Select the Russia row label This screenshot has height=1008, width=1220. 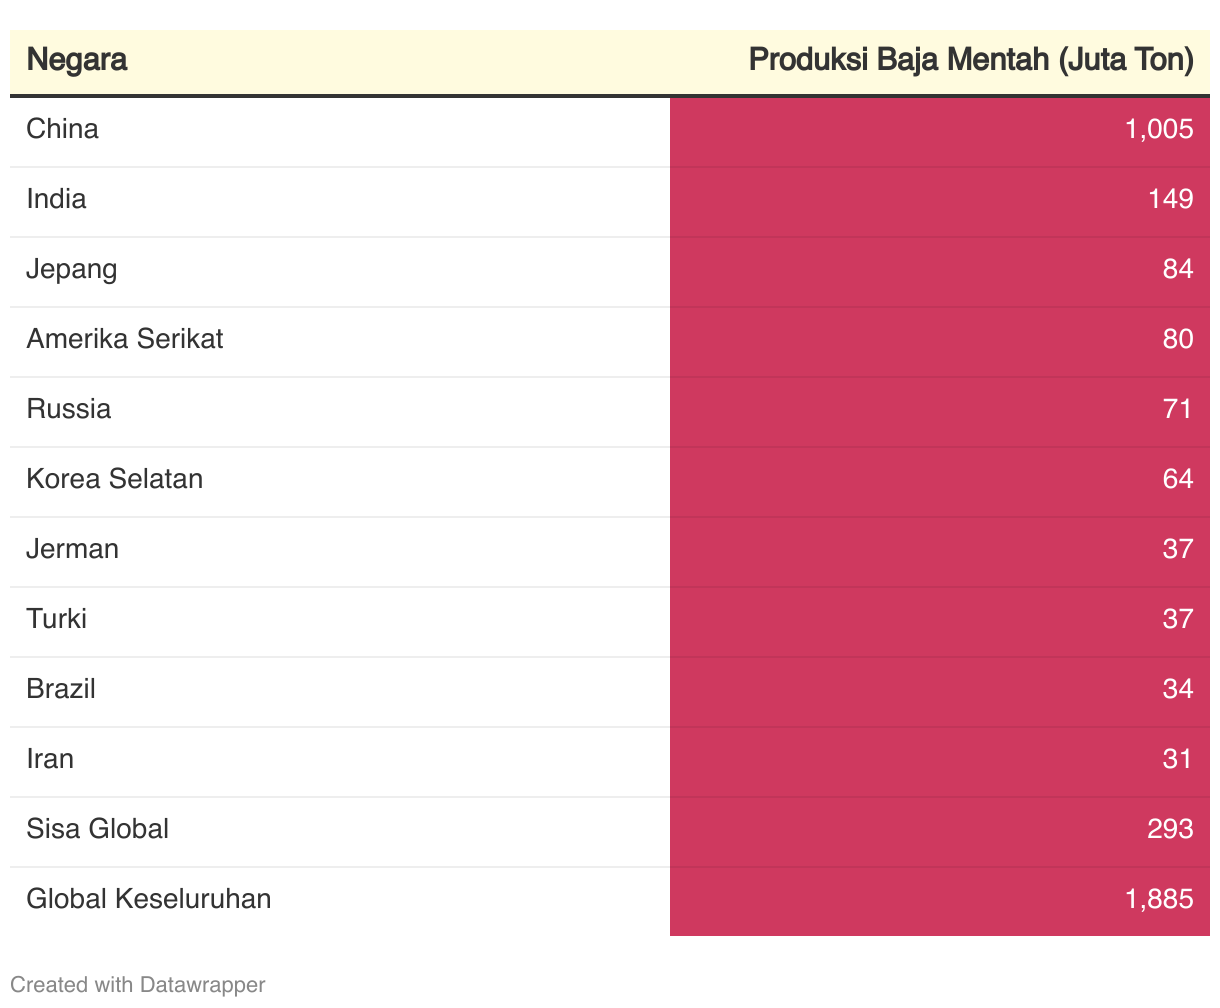[x=69, y=409]
